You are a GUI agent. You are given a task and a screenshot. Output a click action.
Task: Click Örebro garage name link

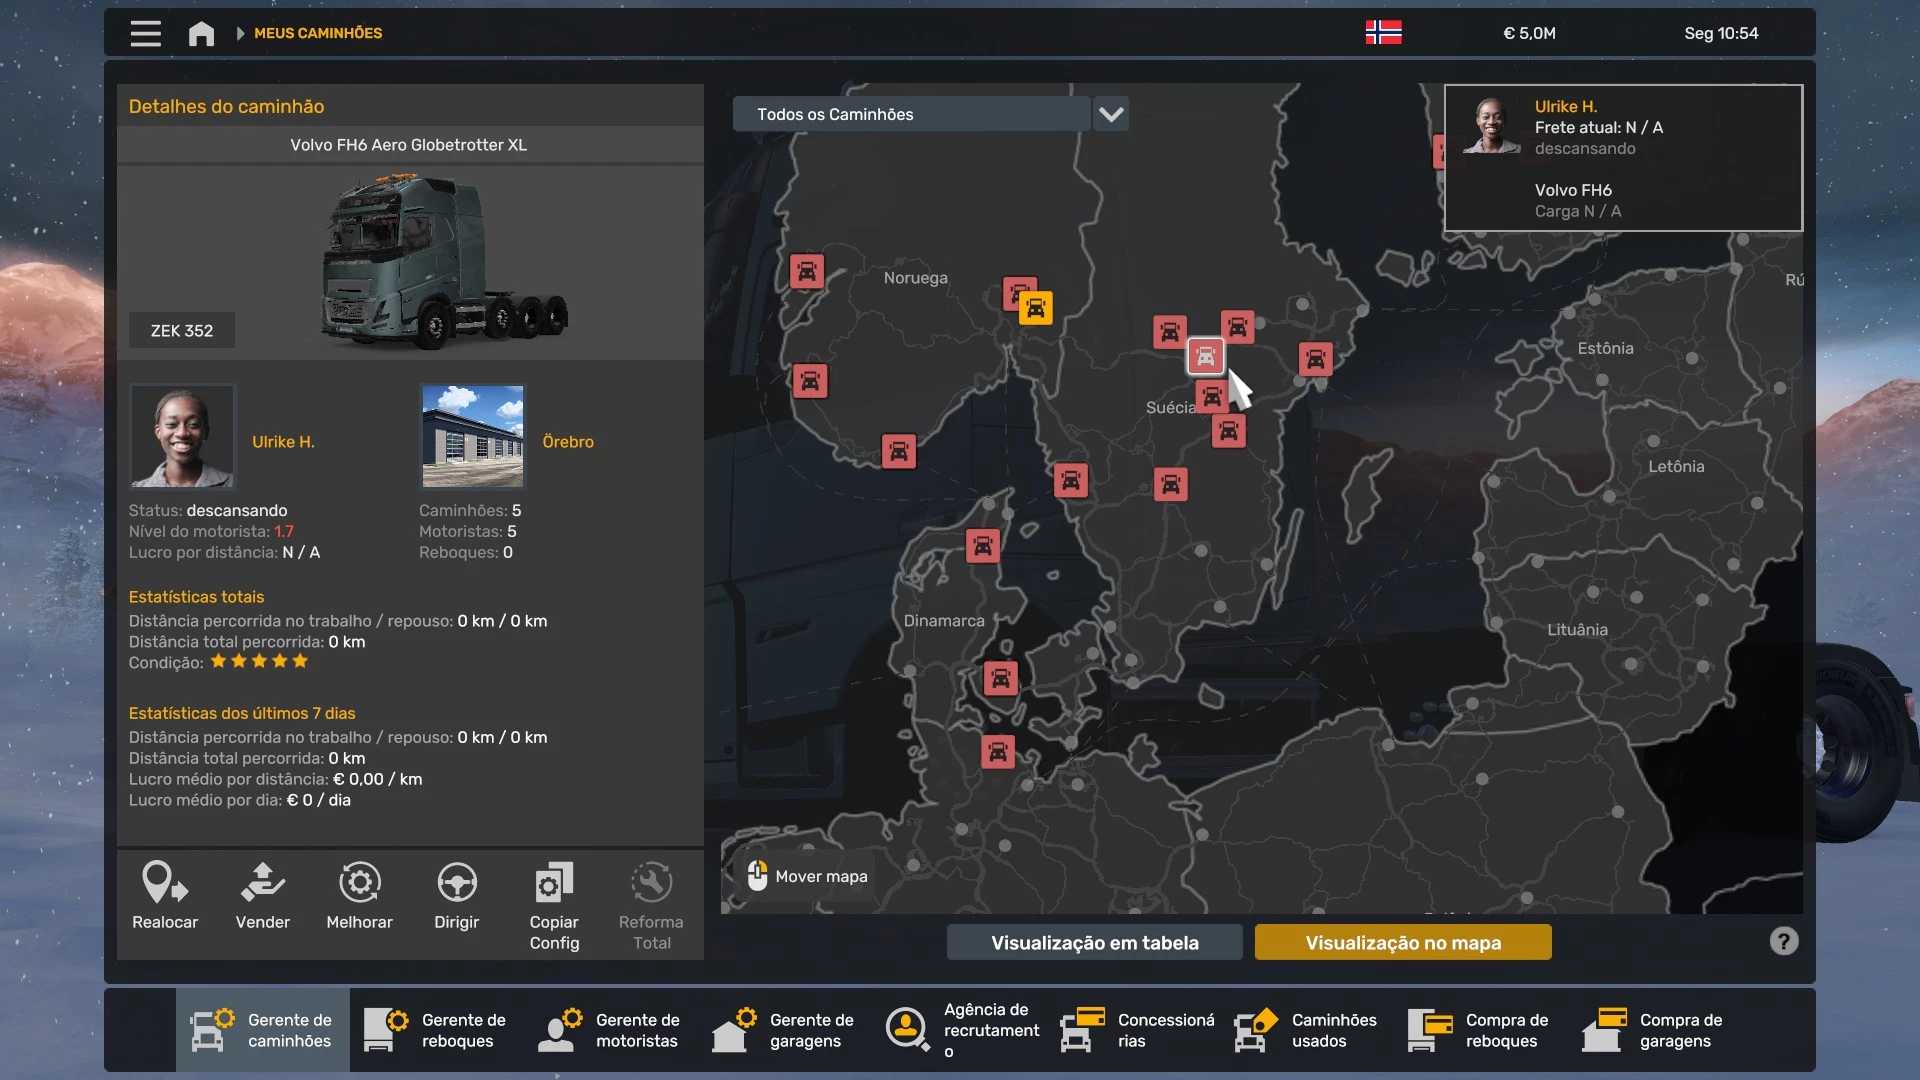pos(568,442)
